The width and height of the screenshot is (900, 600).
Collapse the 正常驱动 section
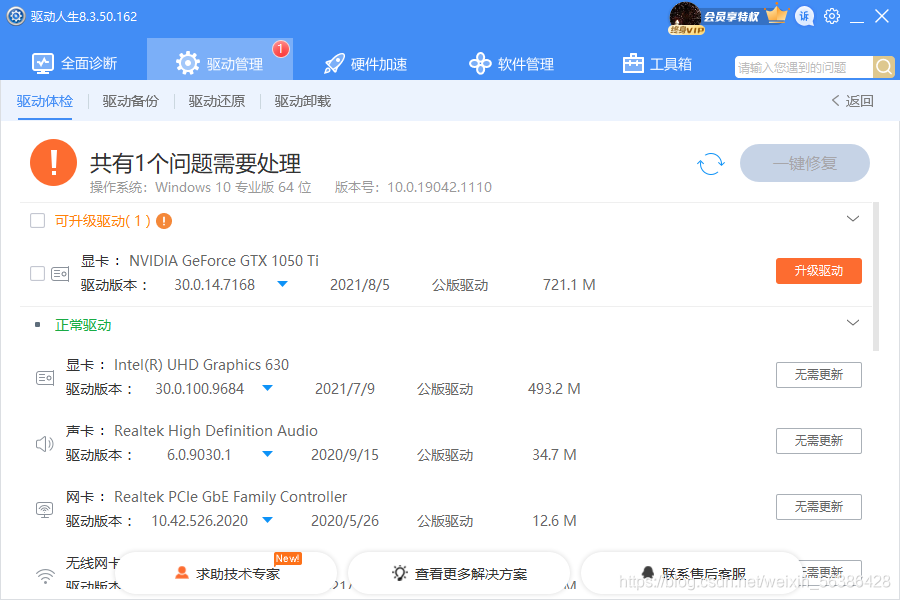pyautogui.click(x=853, y=323)
